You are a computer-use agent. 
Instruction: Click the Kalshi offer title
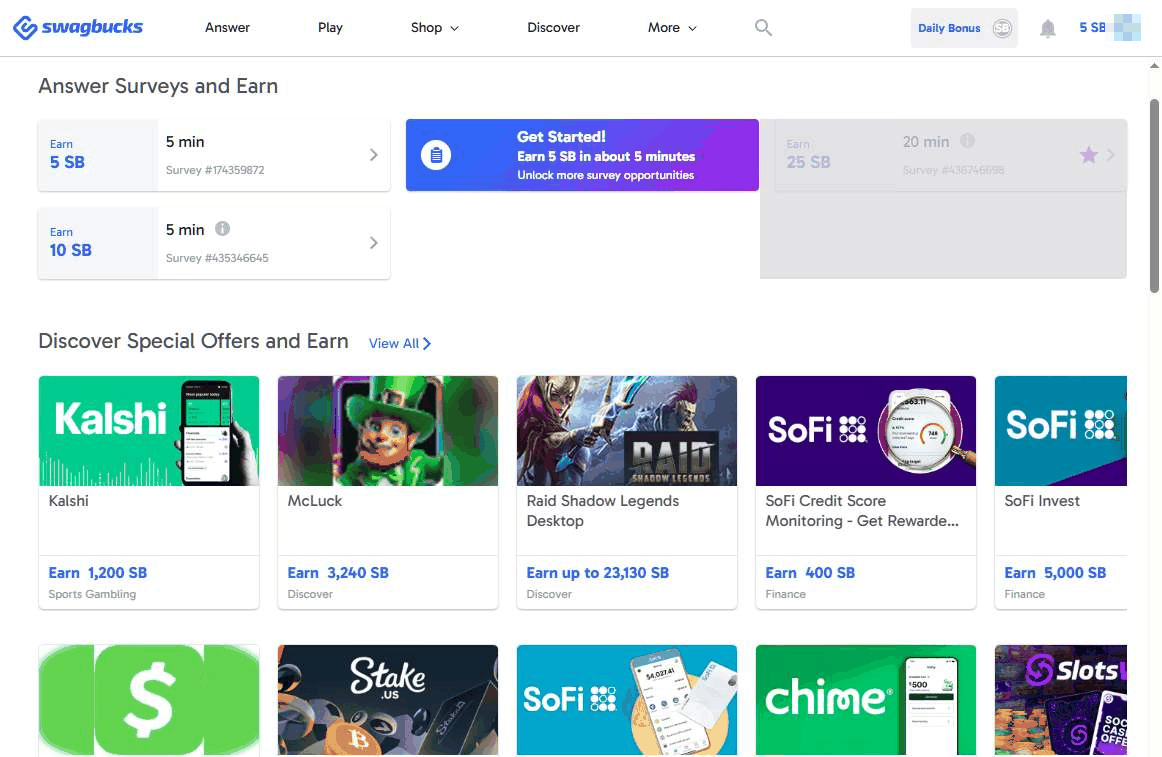pyautogui.click(x=68, y=500)
